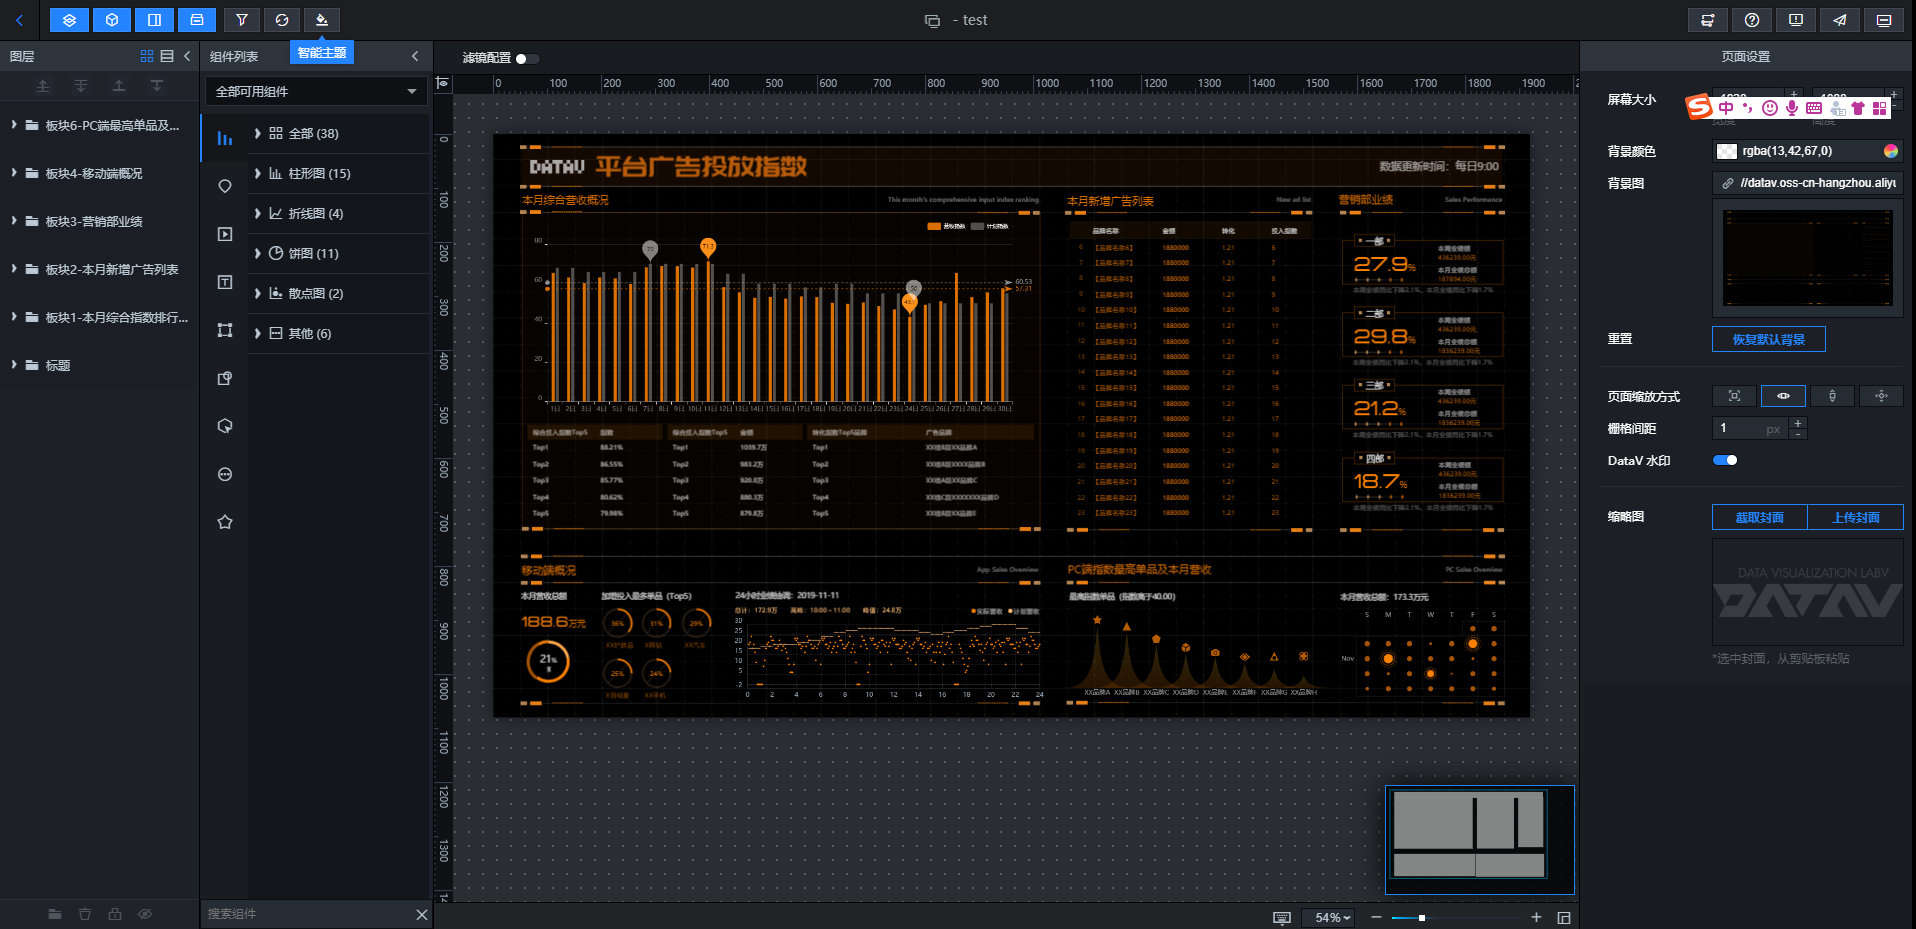Open the 散点图 (2) category
This screenshot has height=929, width=1916.
click(x=338, y=293)
